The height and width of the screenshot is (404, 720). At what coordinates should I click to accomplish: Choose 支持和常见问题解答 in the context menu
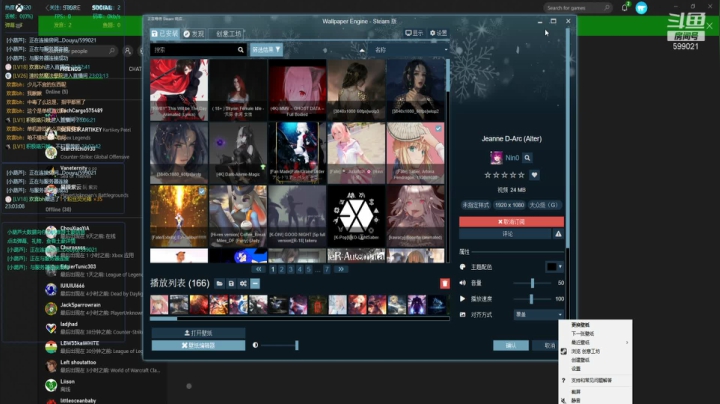[591, 380]
